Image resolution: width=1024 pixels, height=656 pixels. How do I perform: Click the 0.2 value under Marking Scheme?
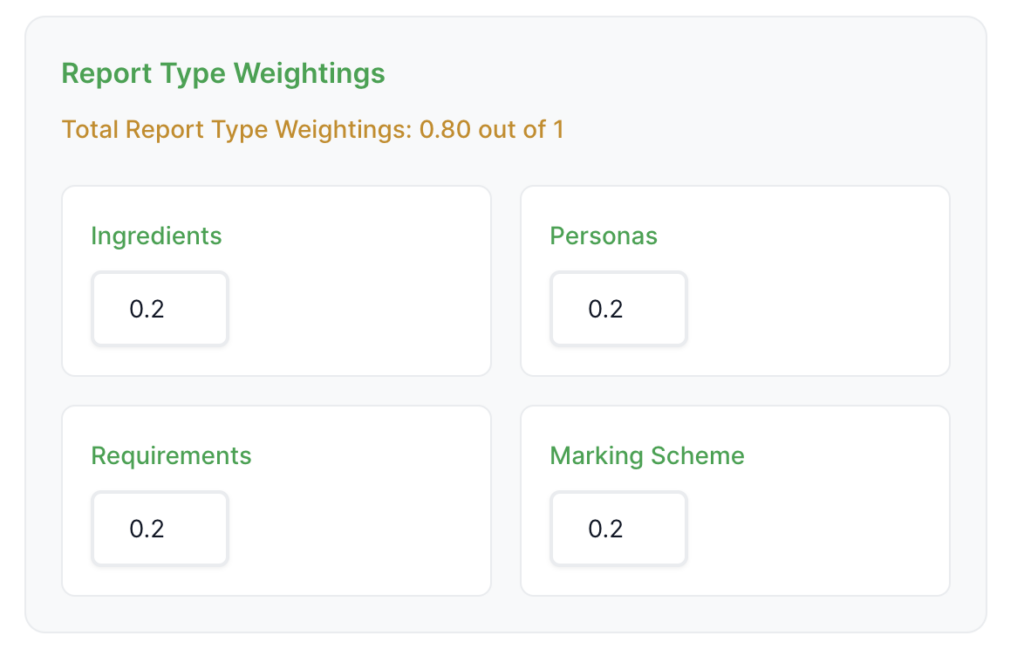pyautogui.click(x=605, y=528)
